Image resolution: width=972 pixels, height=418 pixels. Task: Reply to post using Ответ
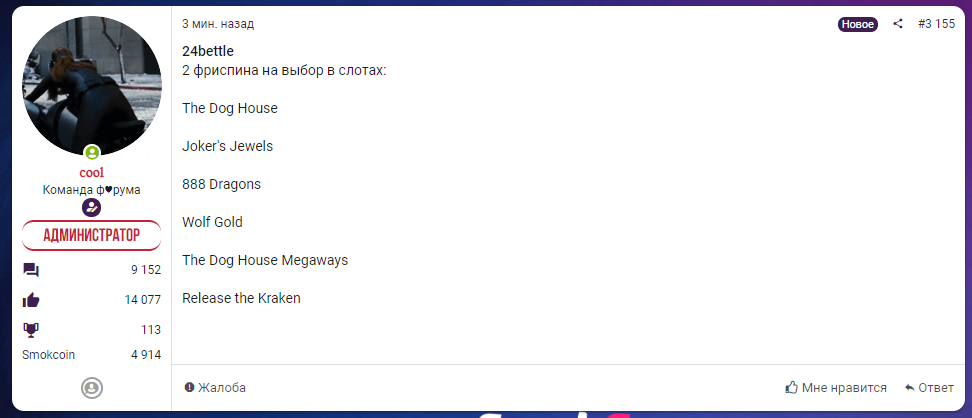pyautogui.click(x=929, y=388)
